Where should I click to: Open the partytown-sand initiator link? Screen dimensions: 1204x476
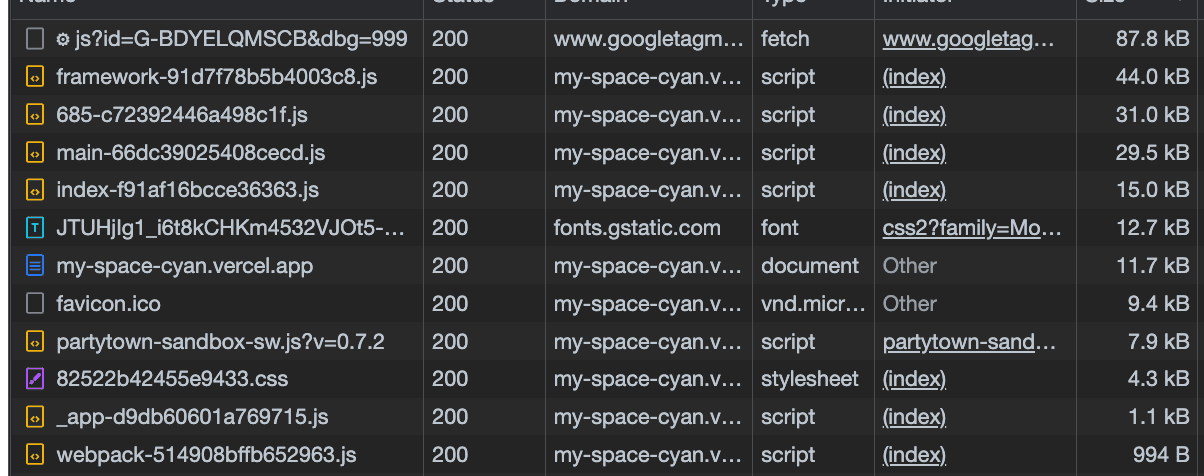(x=968, y=342)
